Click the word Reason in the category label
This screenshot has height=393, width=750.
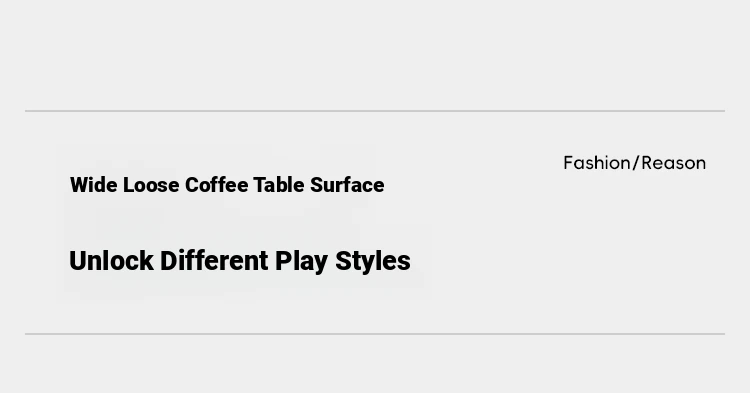[x=673, y=163]
